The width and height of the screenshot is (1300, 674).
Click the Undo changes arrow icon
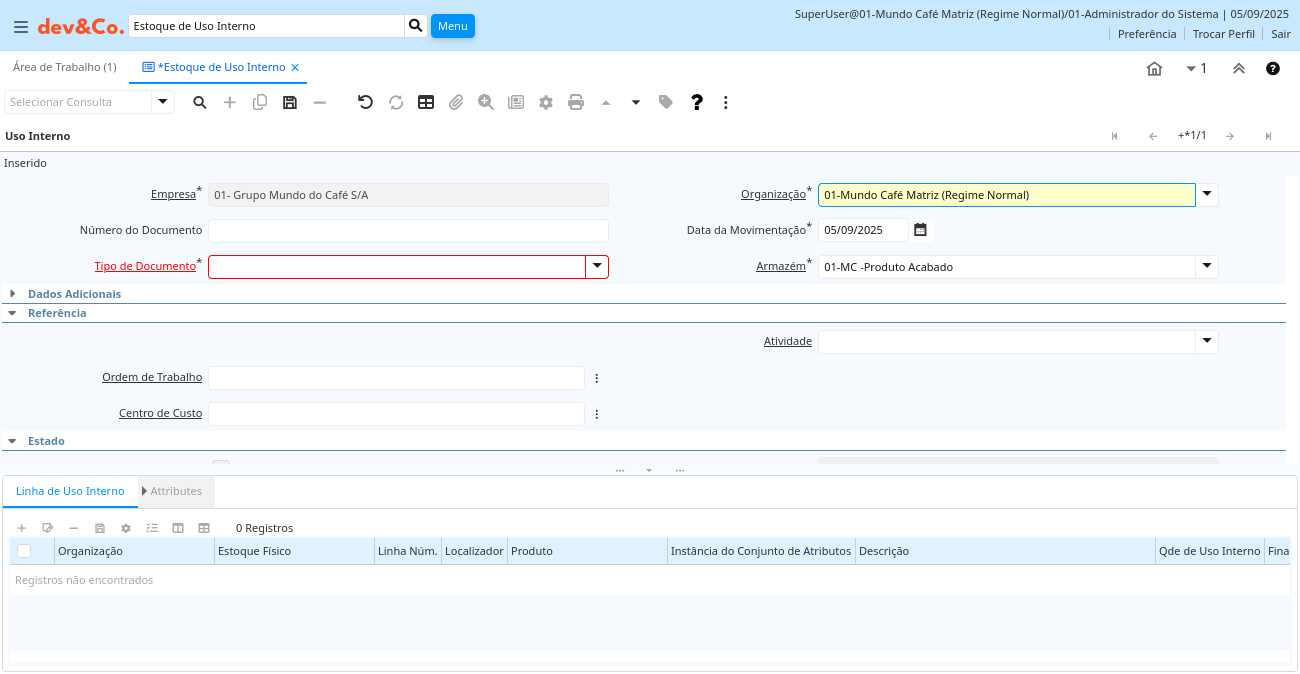pyautogui.click(x=365, y=102)
